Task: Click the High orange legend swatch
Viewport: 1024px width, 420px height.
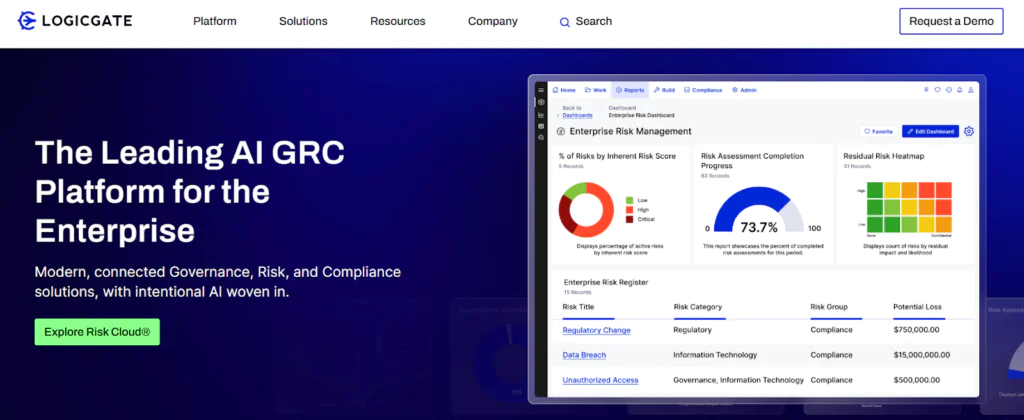Action: tap(630, 210)
